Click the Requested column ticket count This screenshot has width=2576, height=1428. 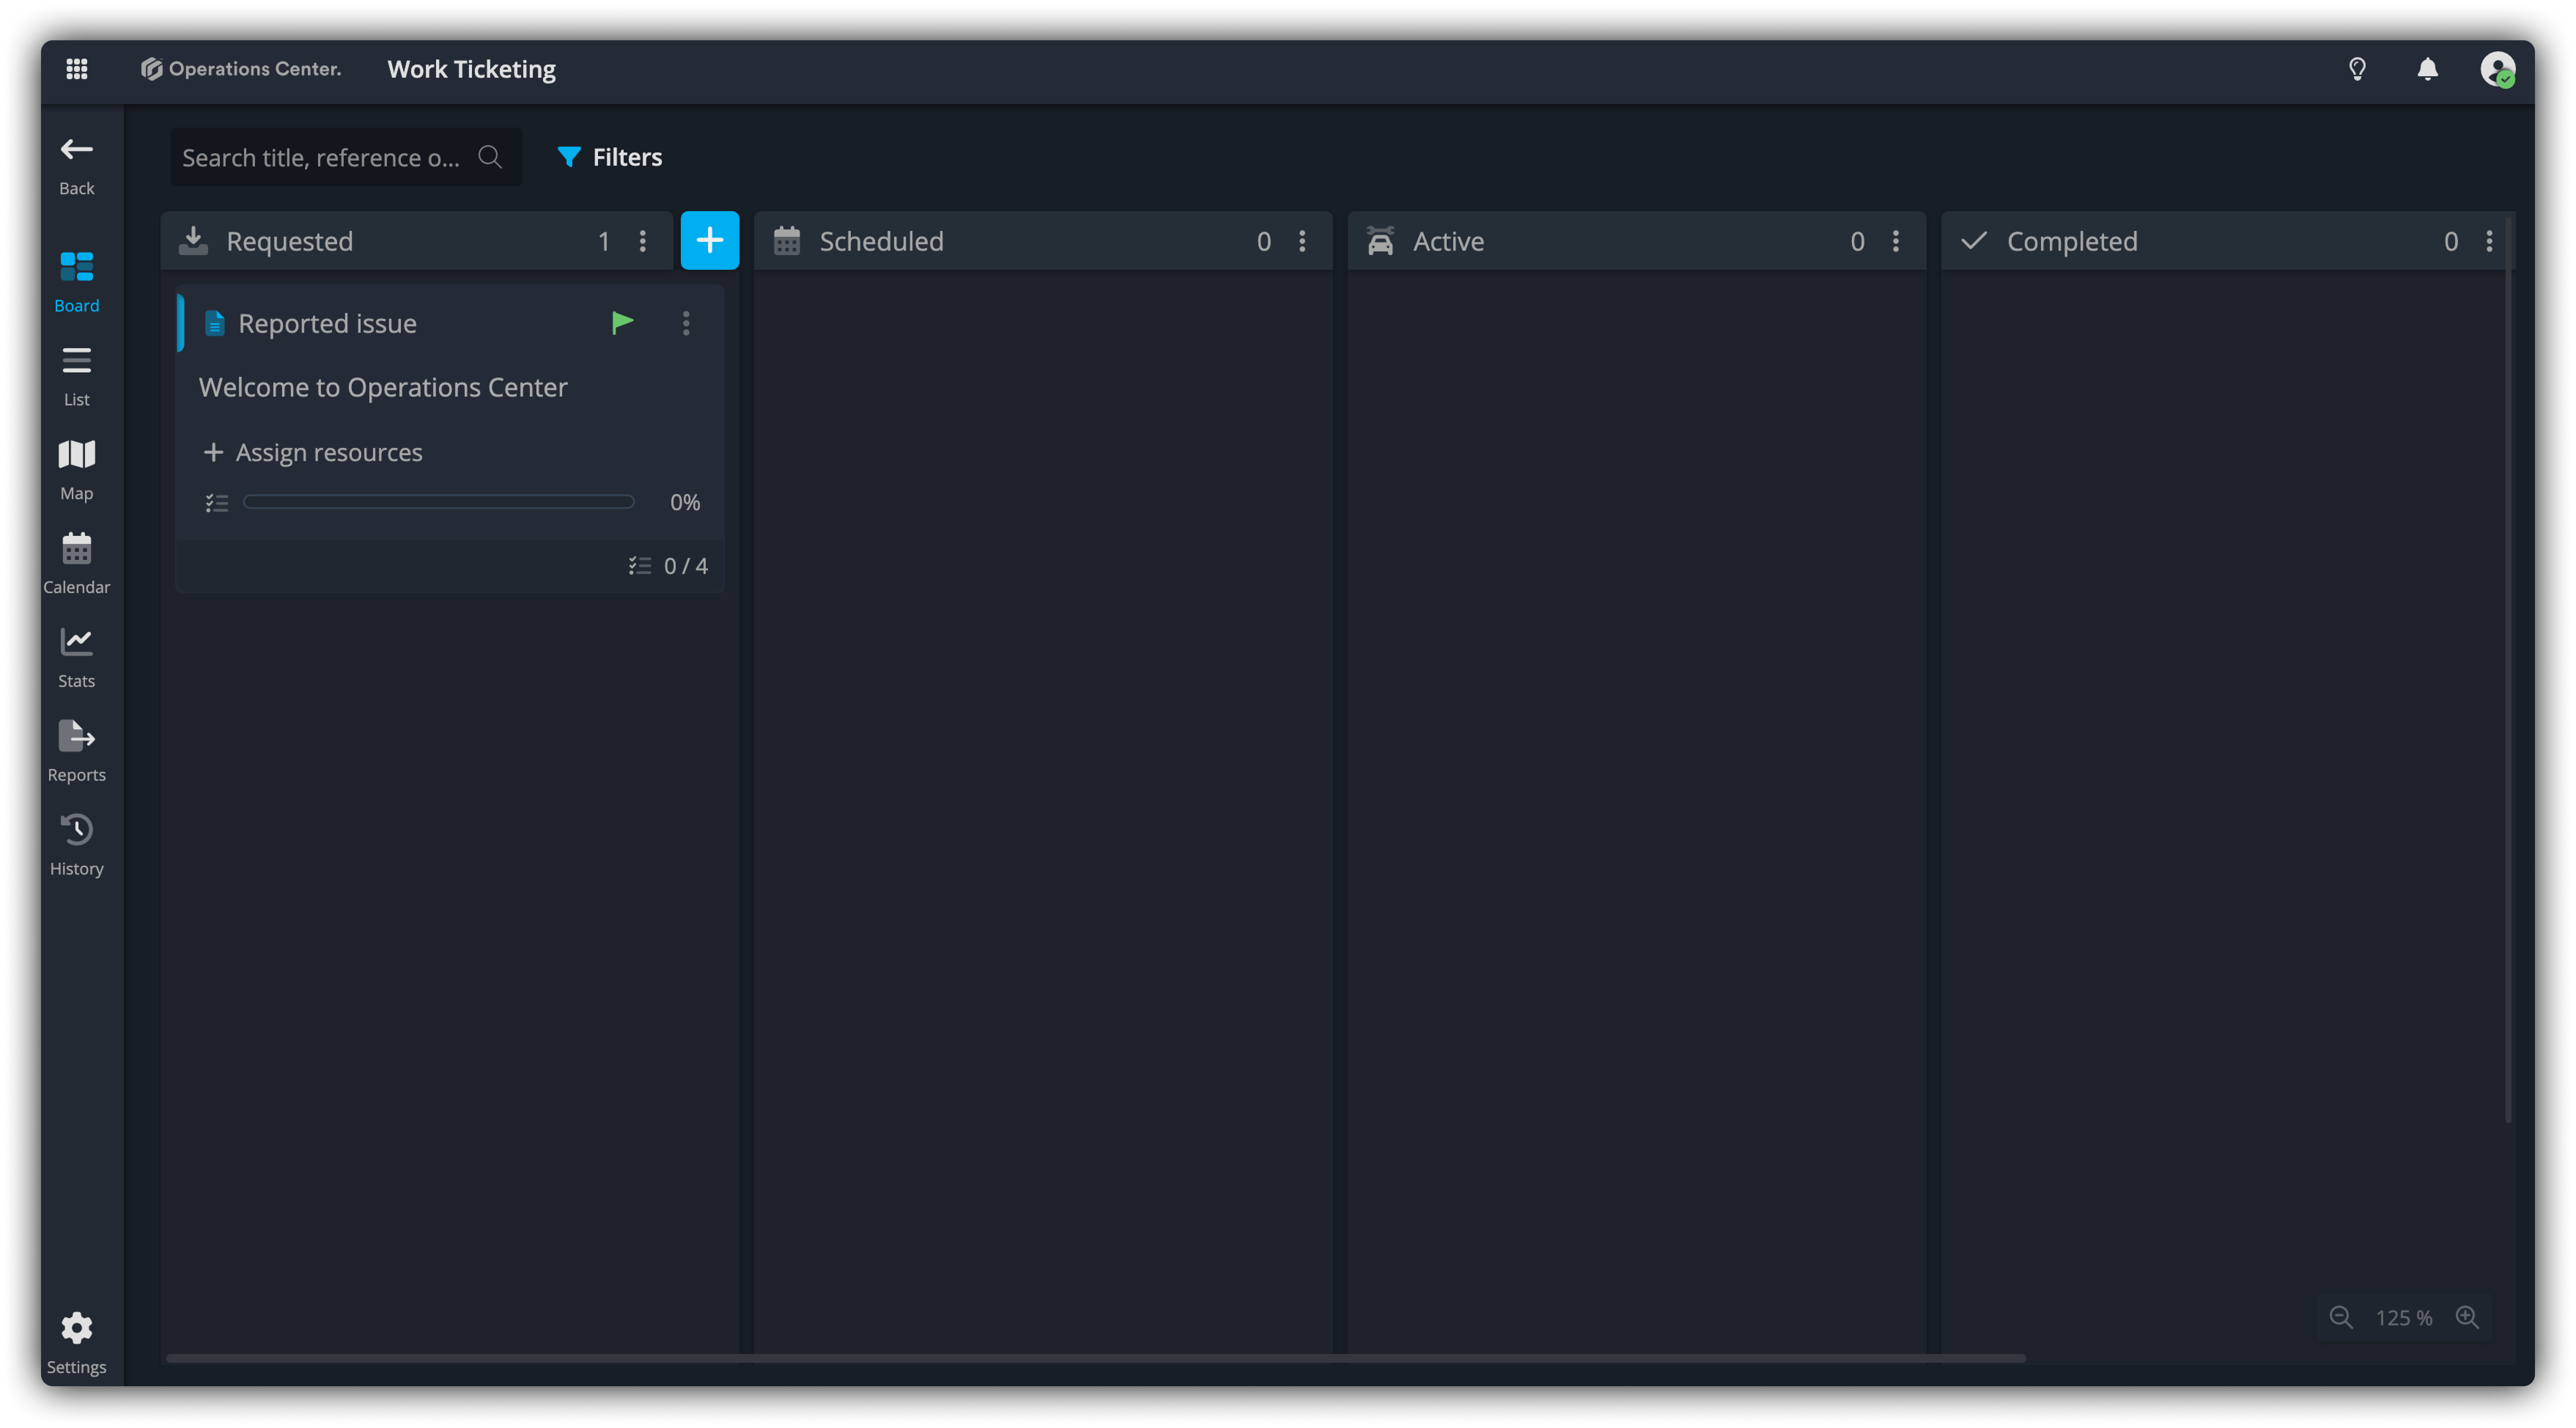[604, 241]
